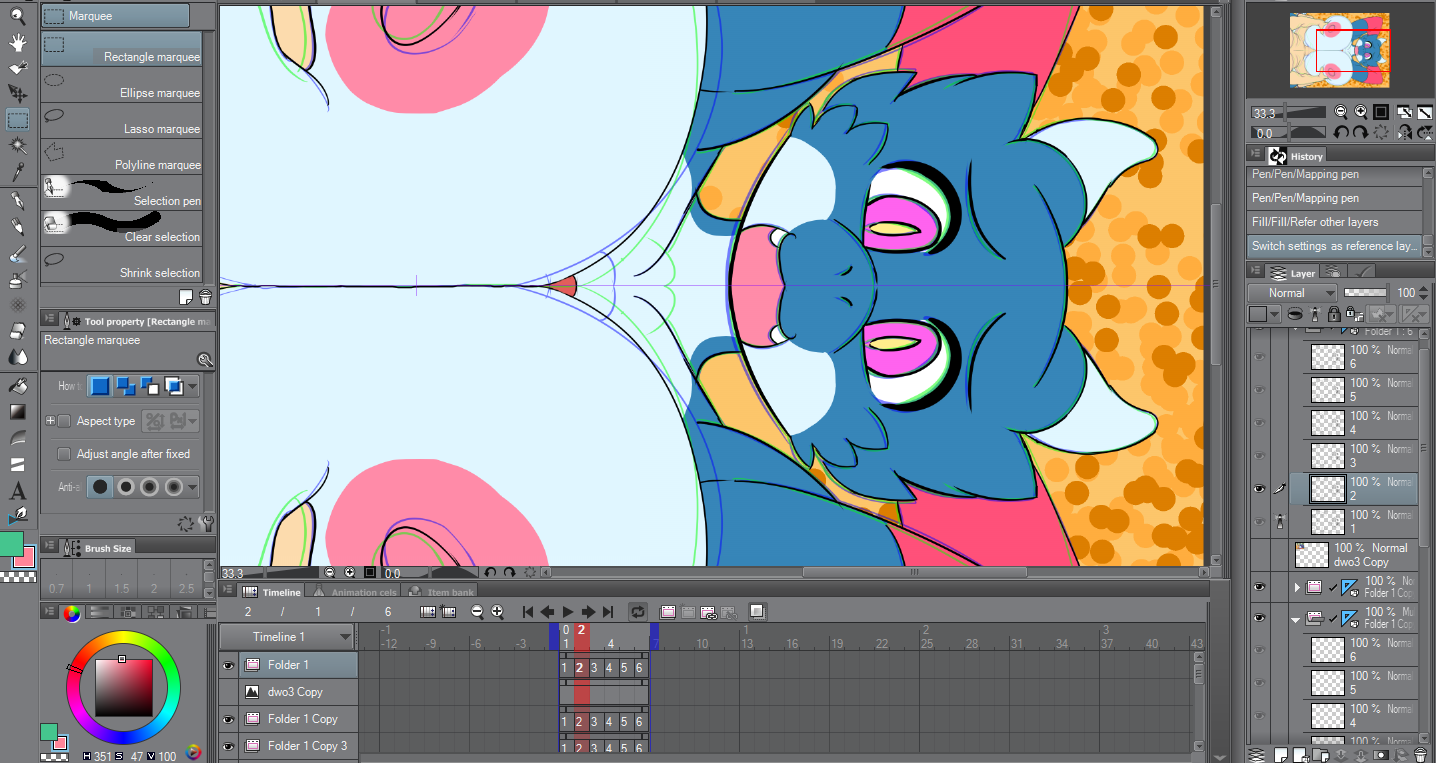Open the Timeline 1 dropdown
The image size is (1436, 763).
click(345, 637)
